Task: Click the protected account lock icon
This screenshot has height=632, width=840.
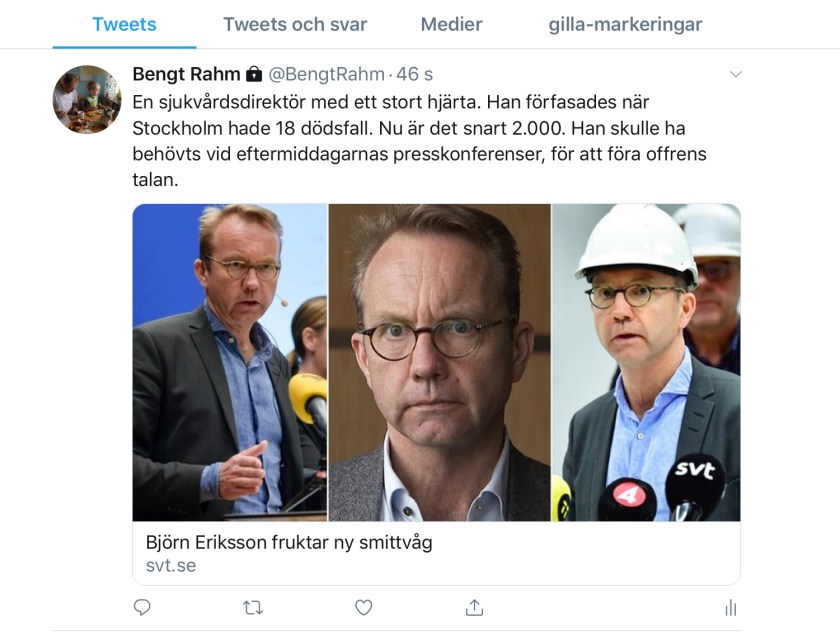Action: click(x=254, y=74)
